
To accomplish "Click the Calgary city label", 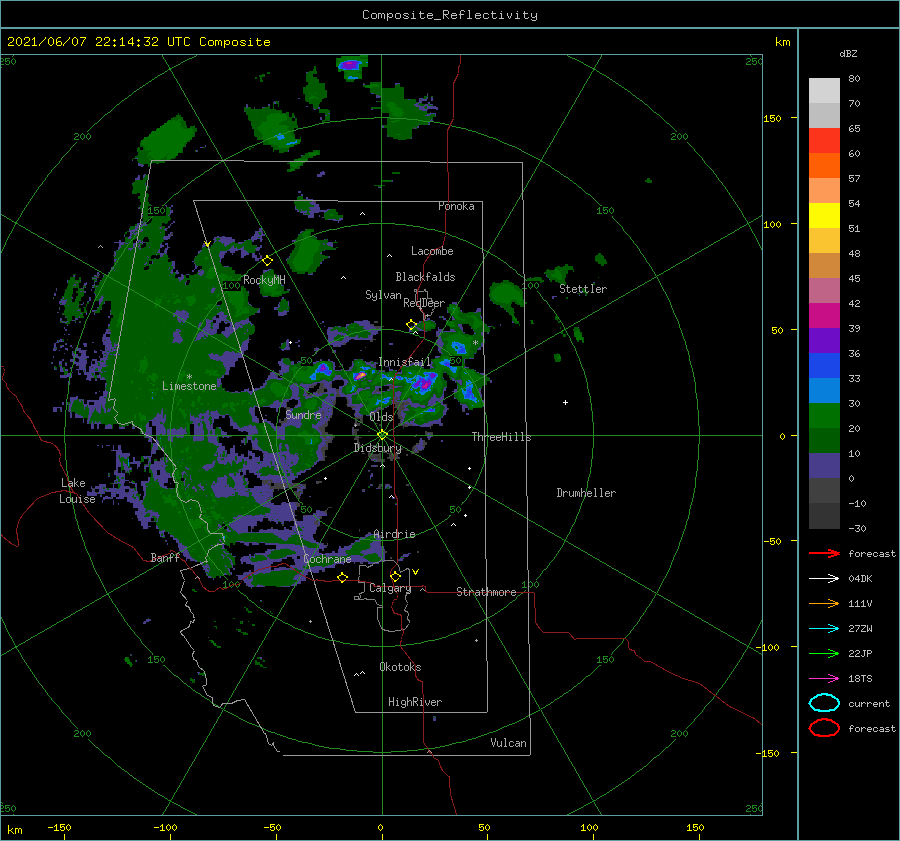I will (390, 588).
